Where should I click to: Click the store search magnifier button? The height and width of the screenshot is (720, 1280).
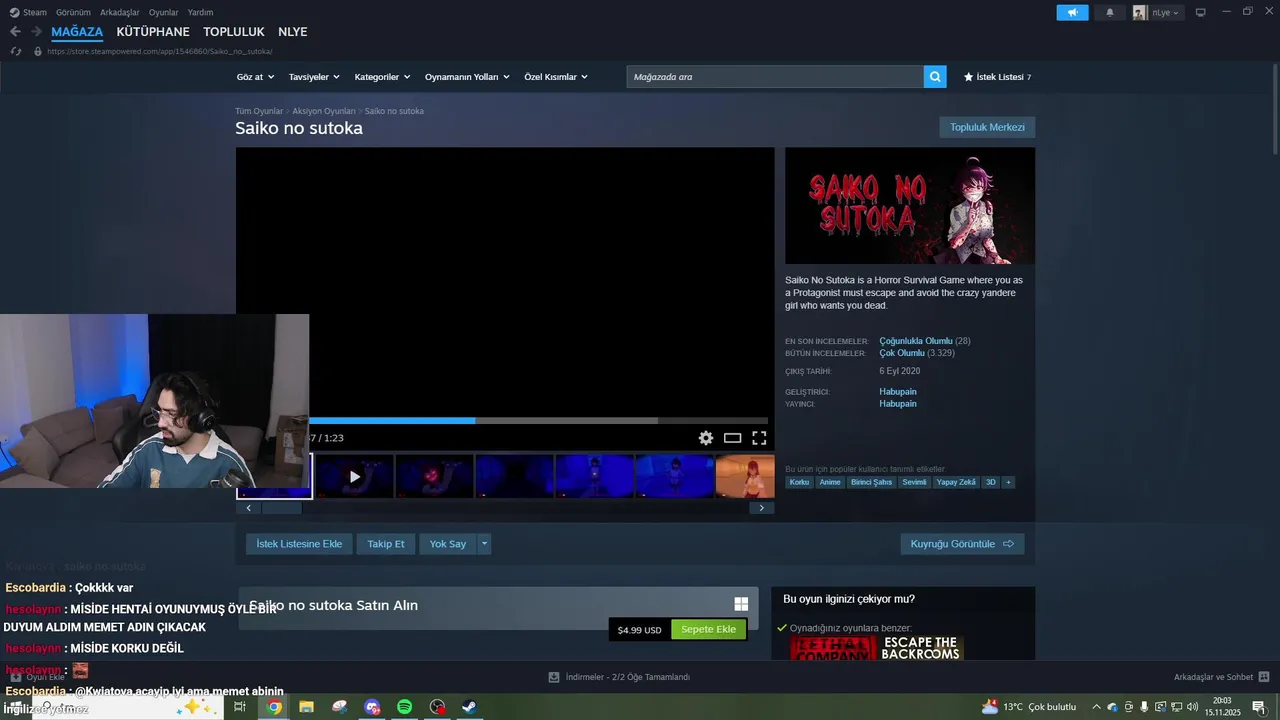[935, 77]
